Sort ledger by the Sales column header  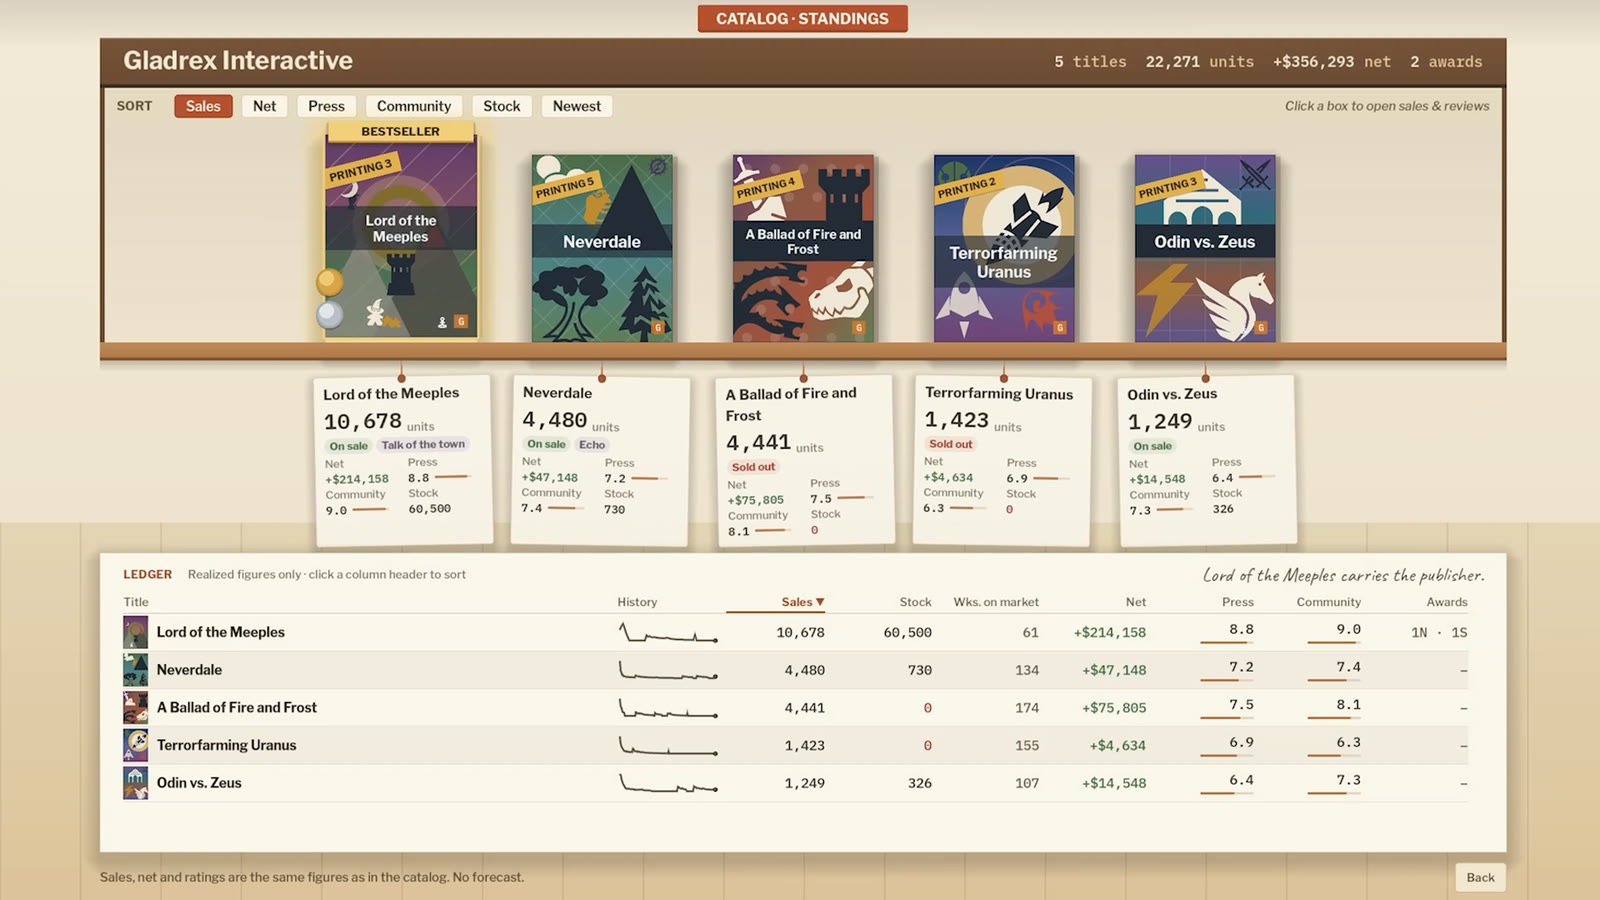(x=802, y=602)
